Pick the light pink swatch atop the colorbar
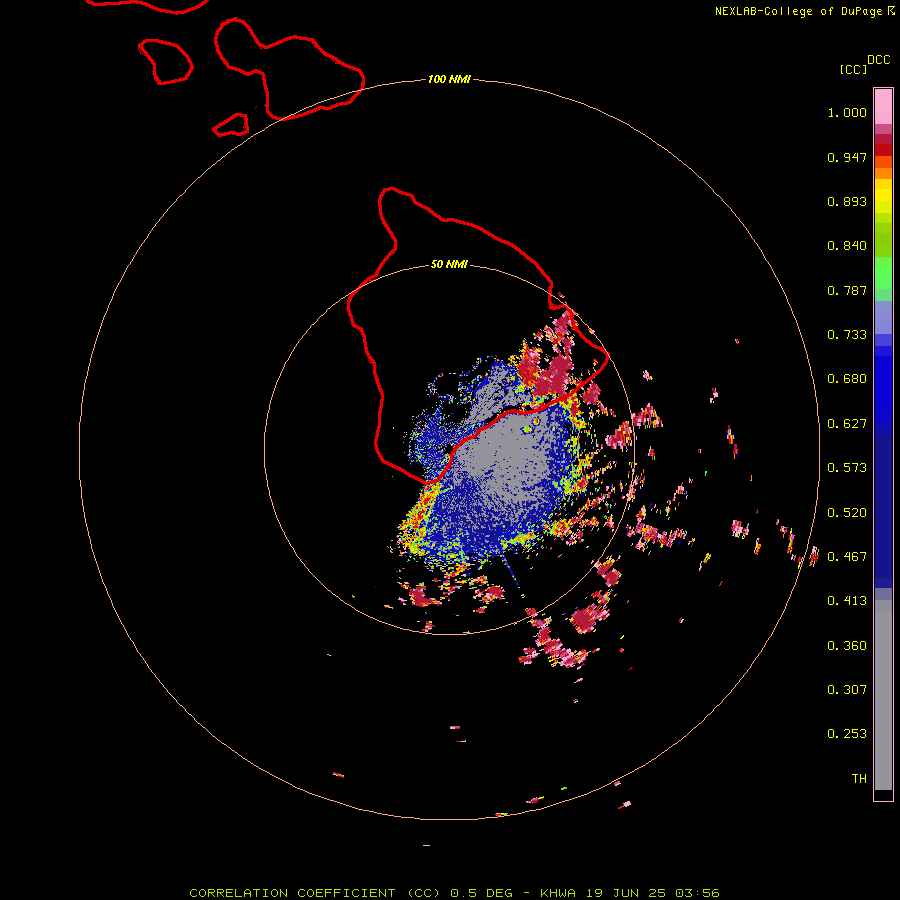900x900 pixels. (x=883, y=106)
